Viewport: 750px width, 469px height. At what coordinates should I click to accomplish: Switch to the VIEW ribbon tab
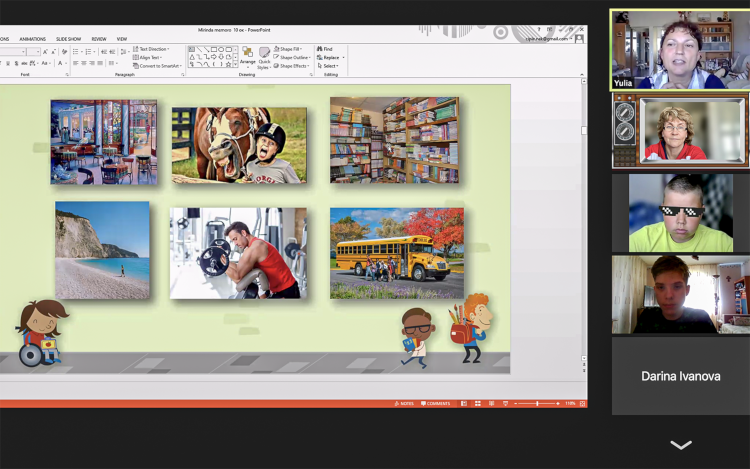(121, 39)
